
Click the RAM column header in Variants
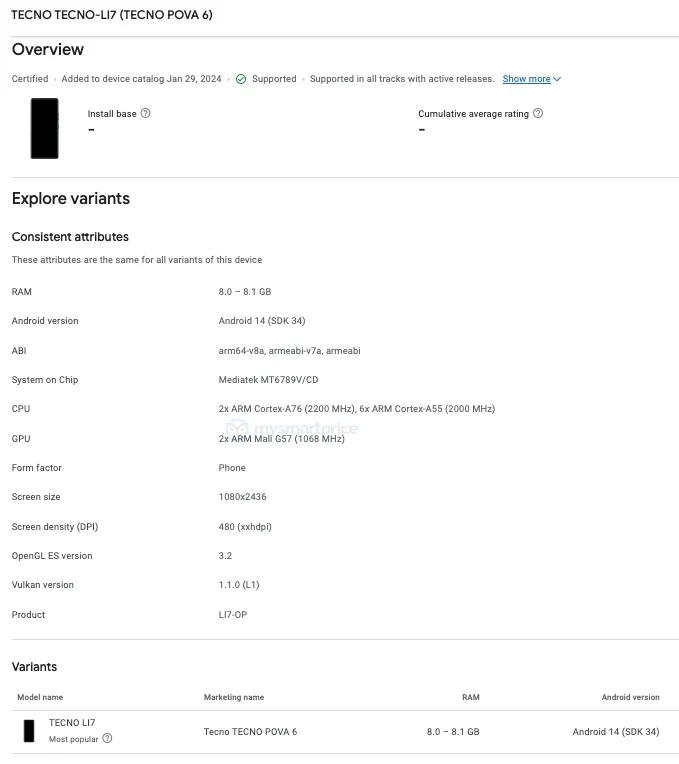pos(470,697)
